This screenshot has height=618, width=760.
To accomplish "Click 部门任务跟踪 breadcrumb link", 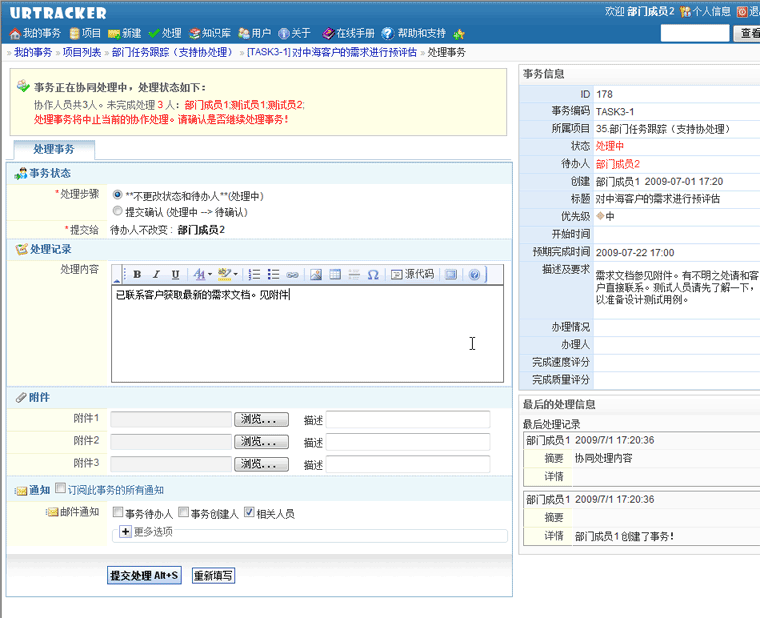I will (174, 52).
